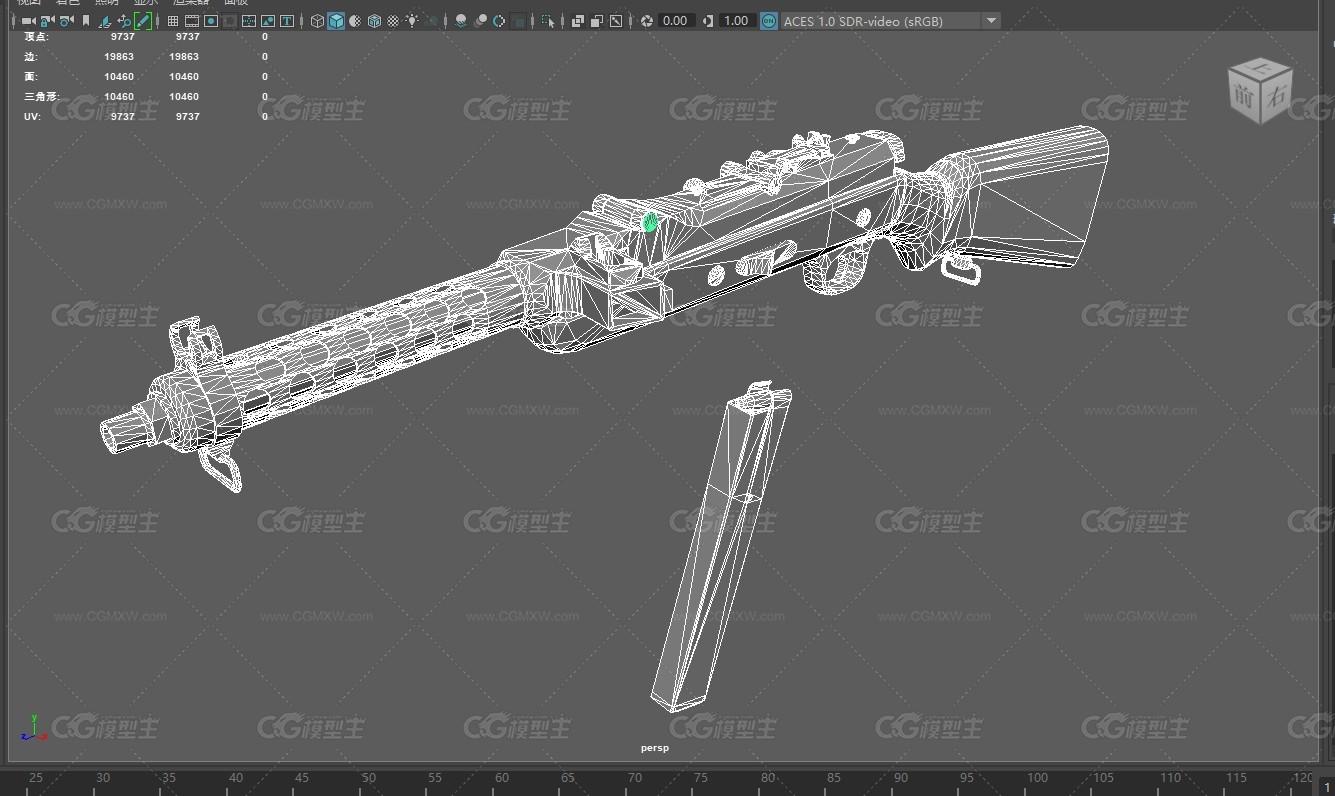Click the gamma field showing 1.00

(x=736, y=20)
